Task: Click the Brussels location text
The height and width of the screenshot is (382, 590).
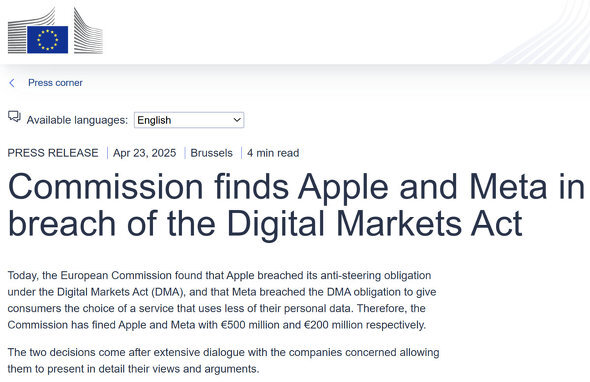Action: [211, 153]
